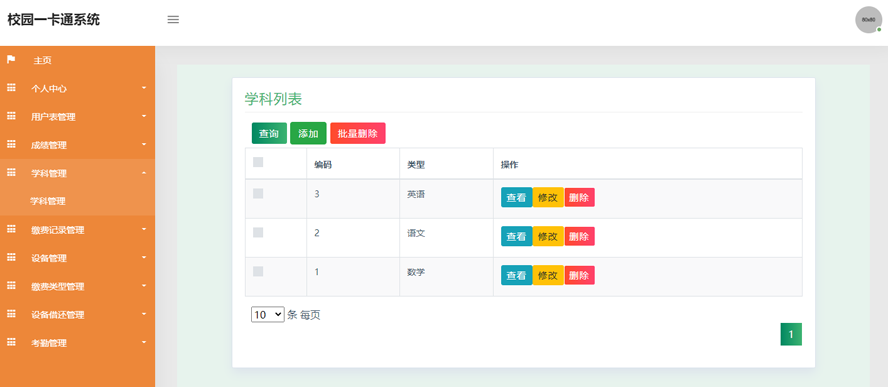The image size is (888, 387).
Task: Click the 添加 button
Action: [x=308, y=134]
